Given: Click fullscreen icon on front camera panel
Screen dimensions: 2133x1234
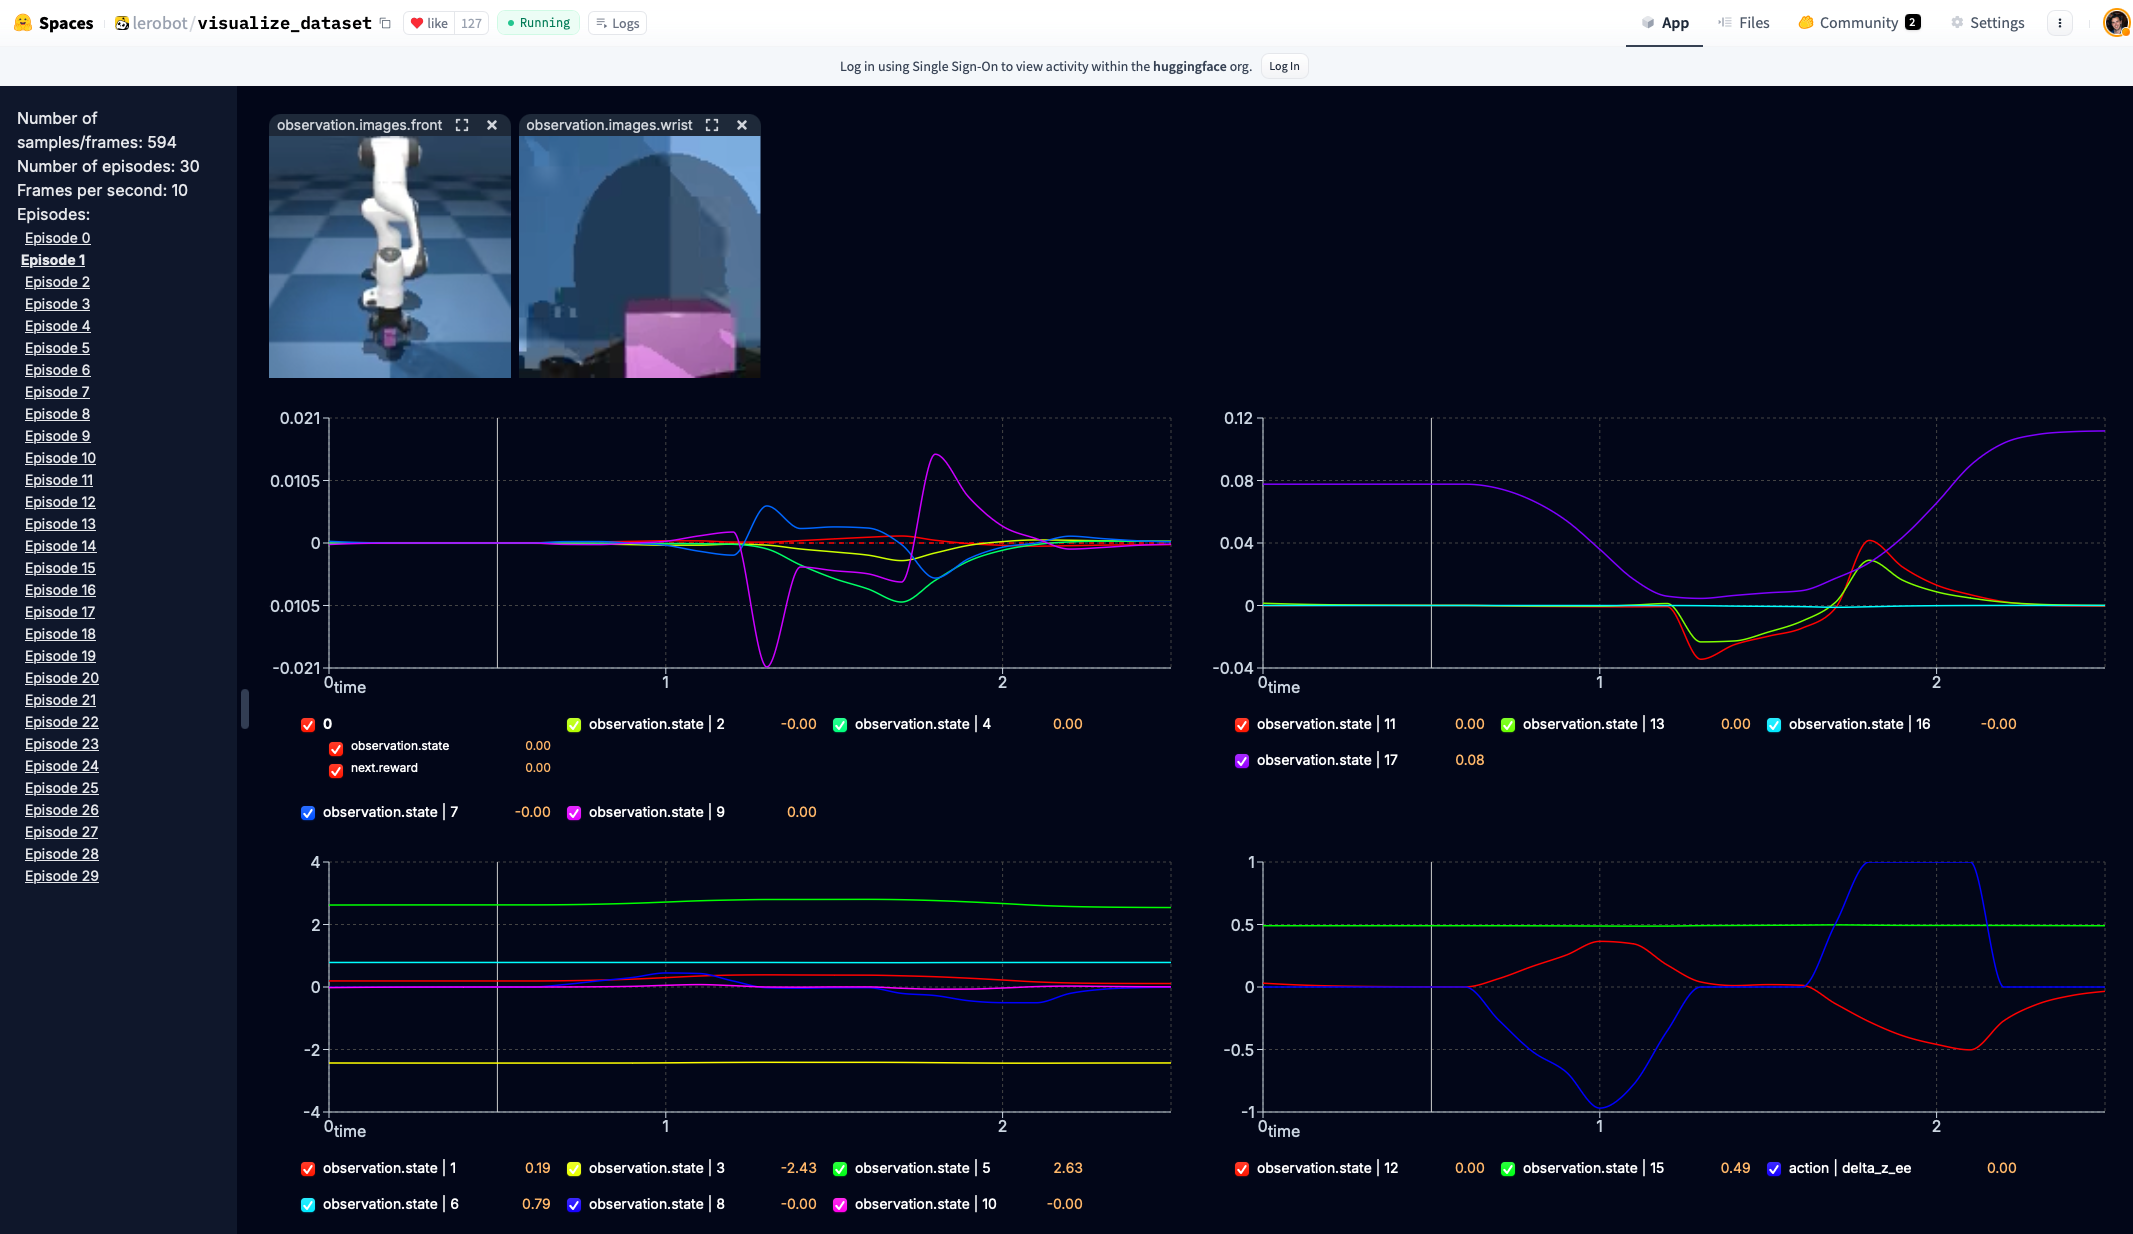Looking at the screenshot, I should point(462,125).
